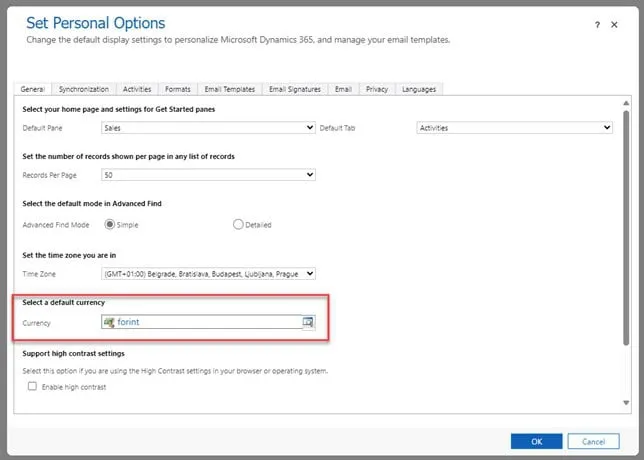Select the Simple Advanced Find mode

109,225
